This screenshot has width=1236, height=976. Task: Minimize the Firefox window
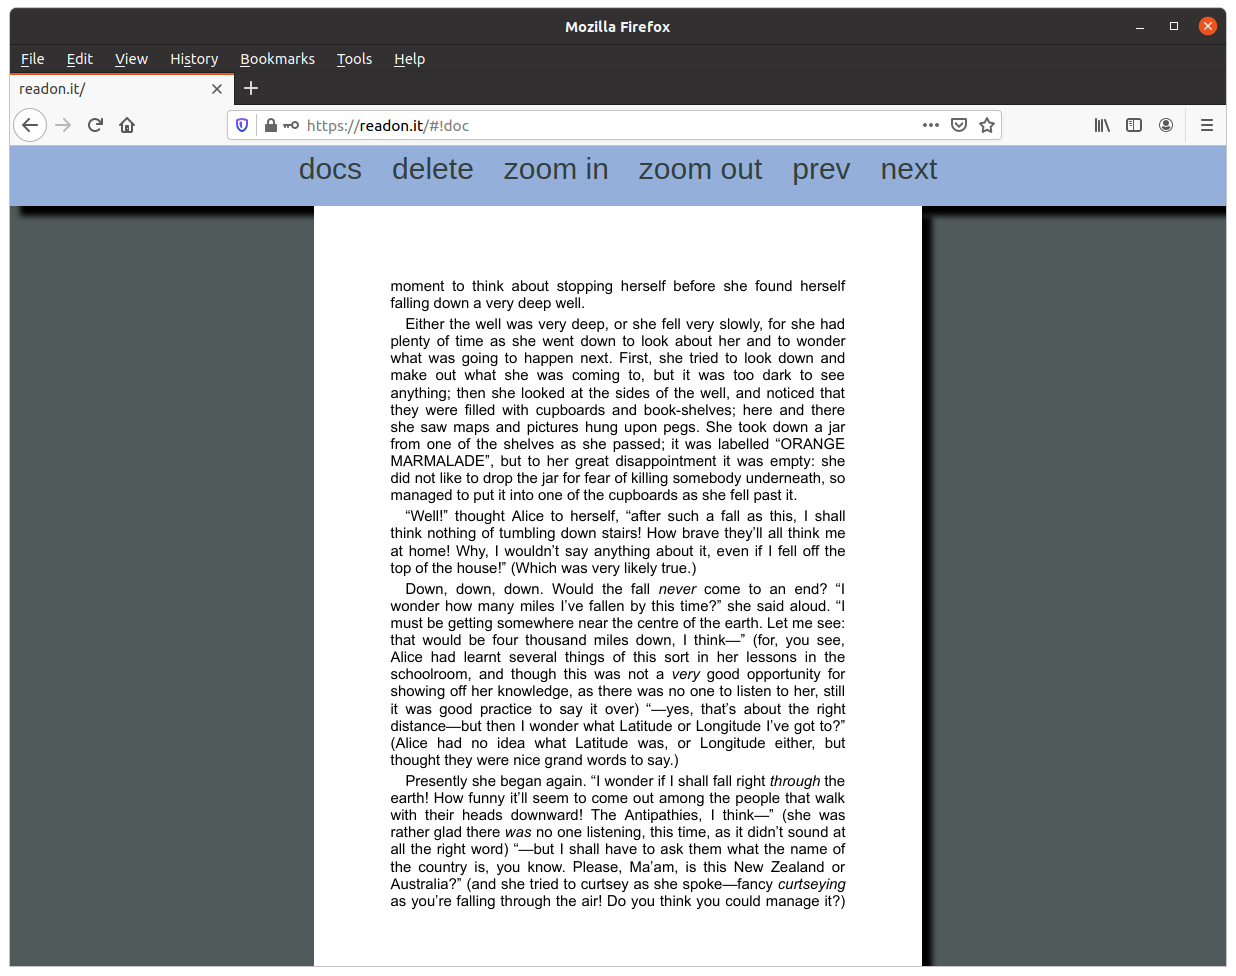pos(1140,27)
